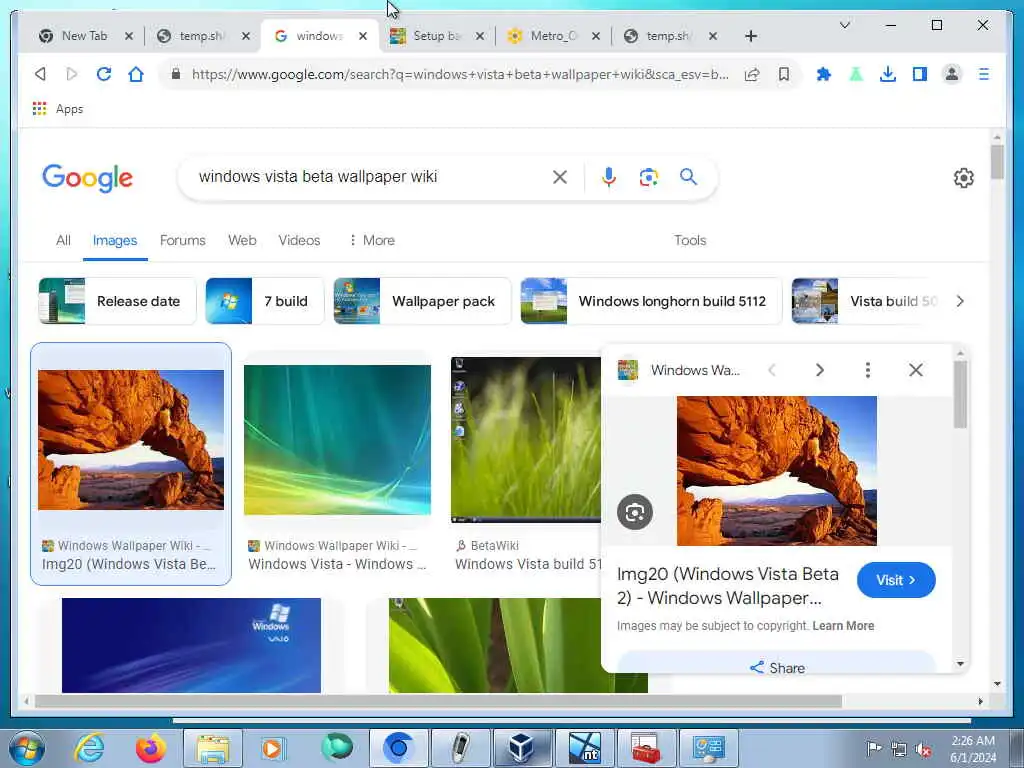Open the green aurora Vista wallpaper thumbnail
1024x768 pixels.
tap(337, 440)
